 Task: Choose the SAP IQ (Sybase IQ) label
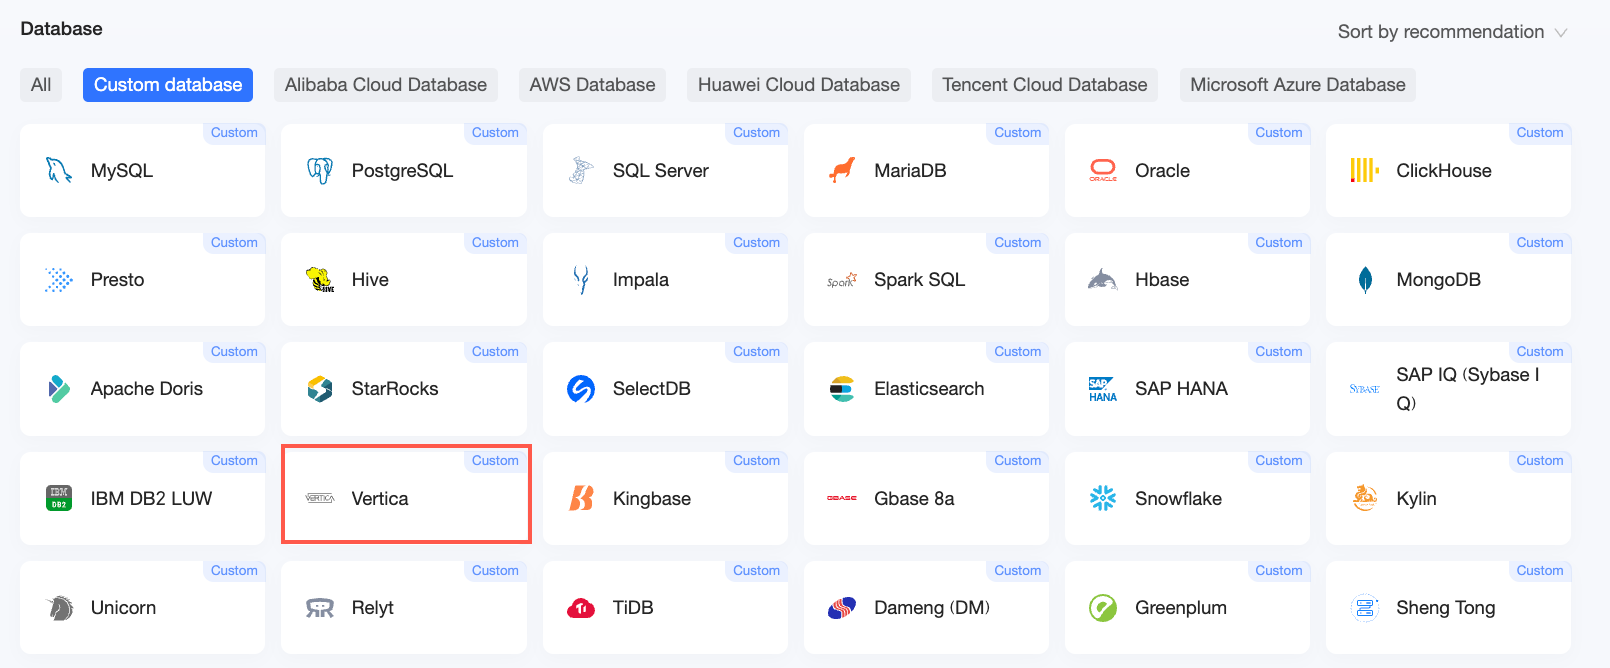[x=1468, y=389]
